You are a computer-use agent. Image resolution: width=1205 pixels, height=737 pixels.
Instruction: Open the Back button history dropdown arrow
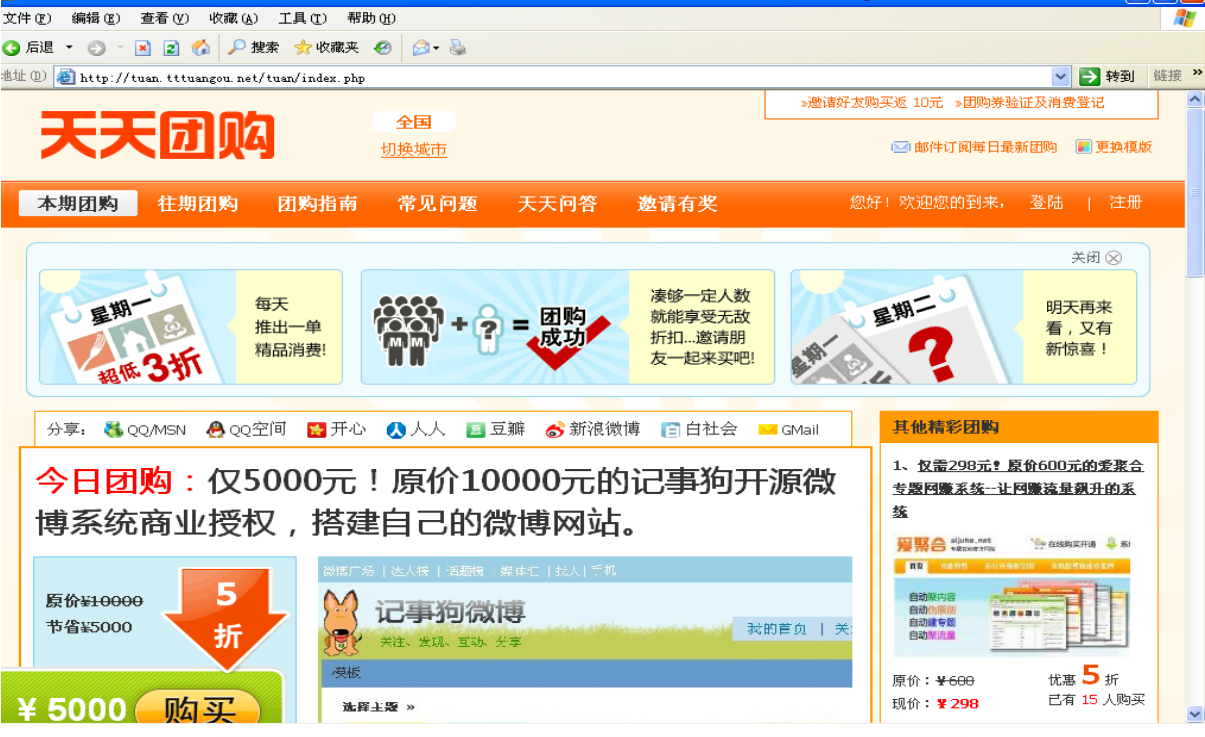pyautogui.click(x=69, y=47)
